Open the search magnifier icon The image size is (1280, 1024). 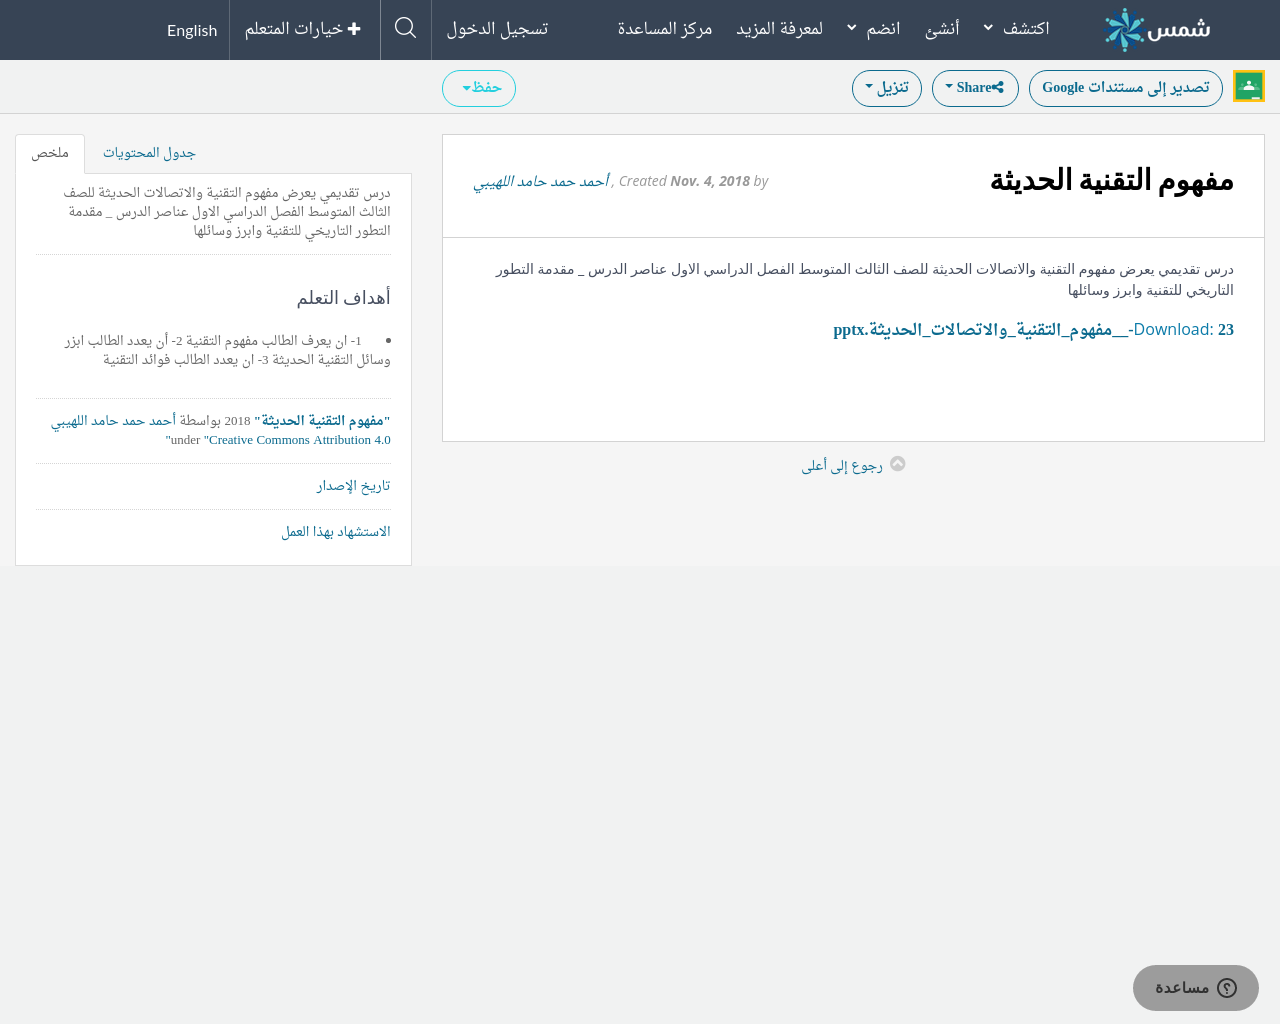(x=405, y=28)
